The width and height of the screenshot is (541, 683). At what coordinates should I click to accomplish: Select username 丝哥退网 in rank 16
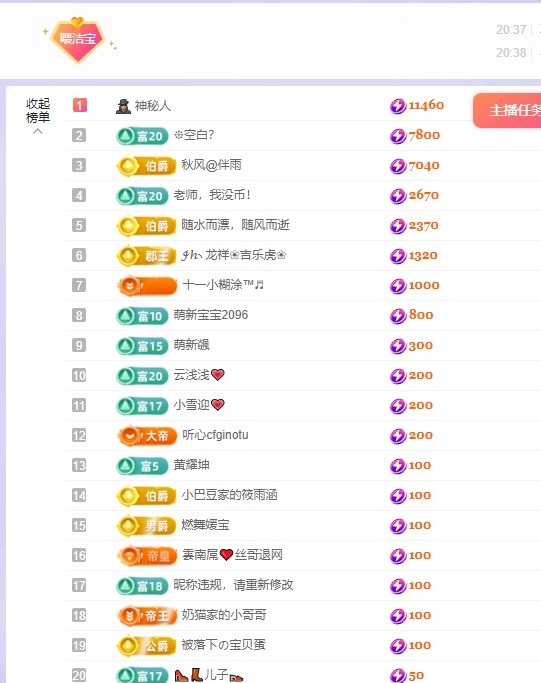click(x=259, y=555)
